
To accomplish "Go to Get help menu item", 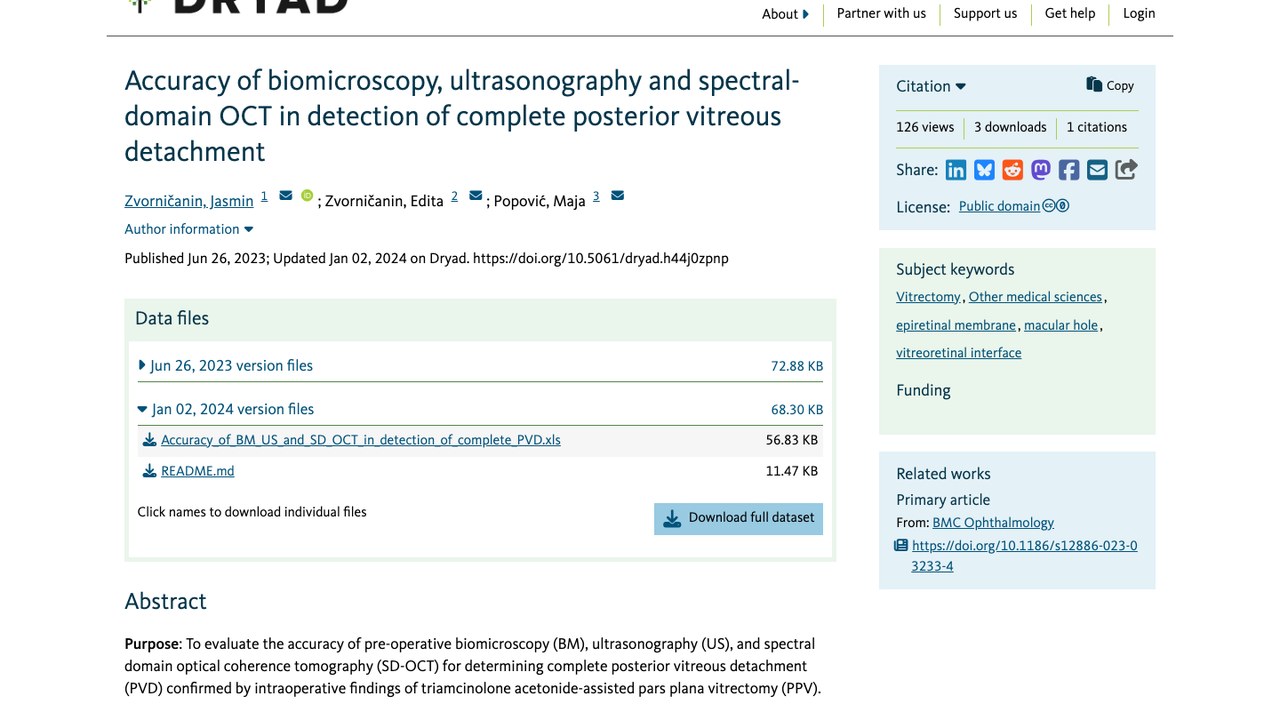I will [1070, 13].
